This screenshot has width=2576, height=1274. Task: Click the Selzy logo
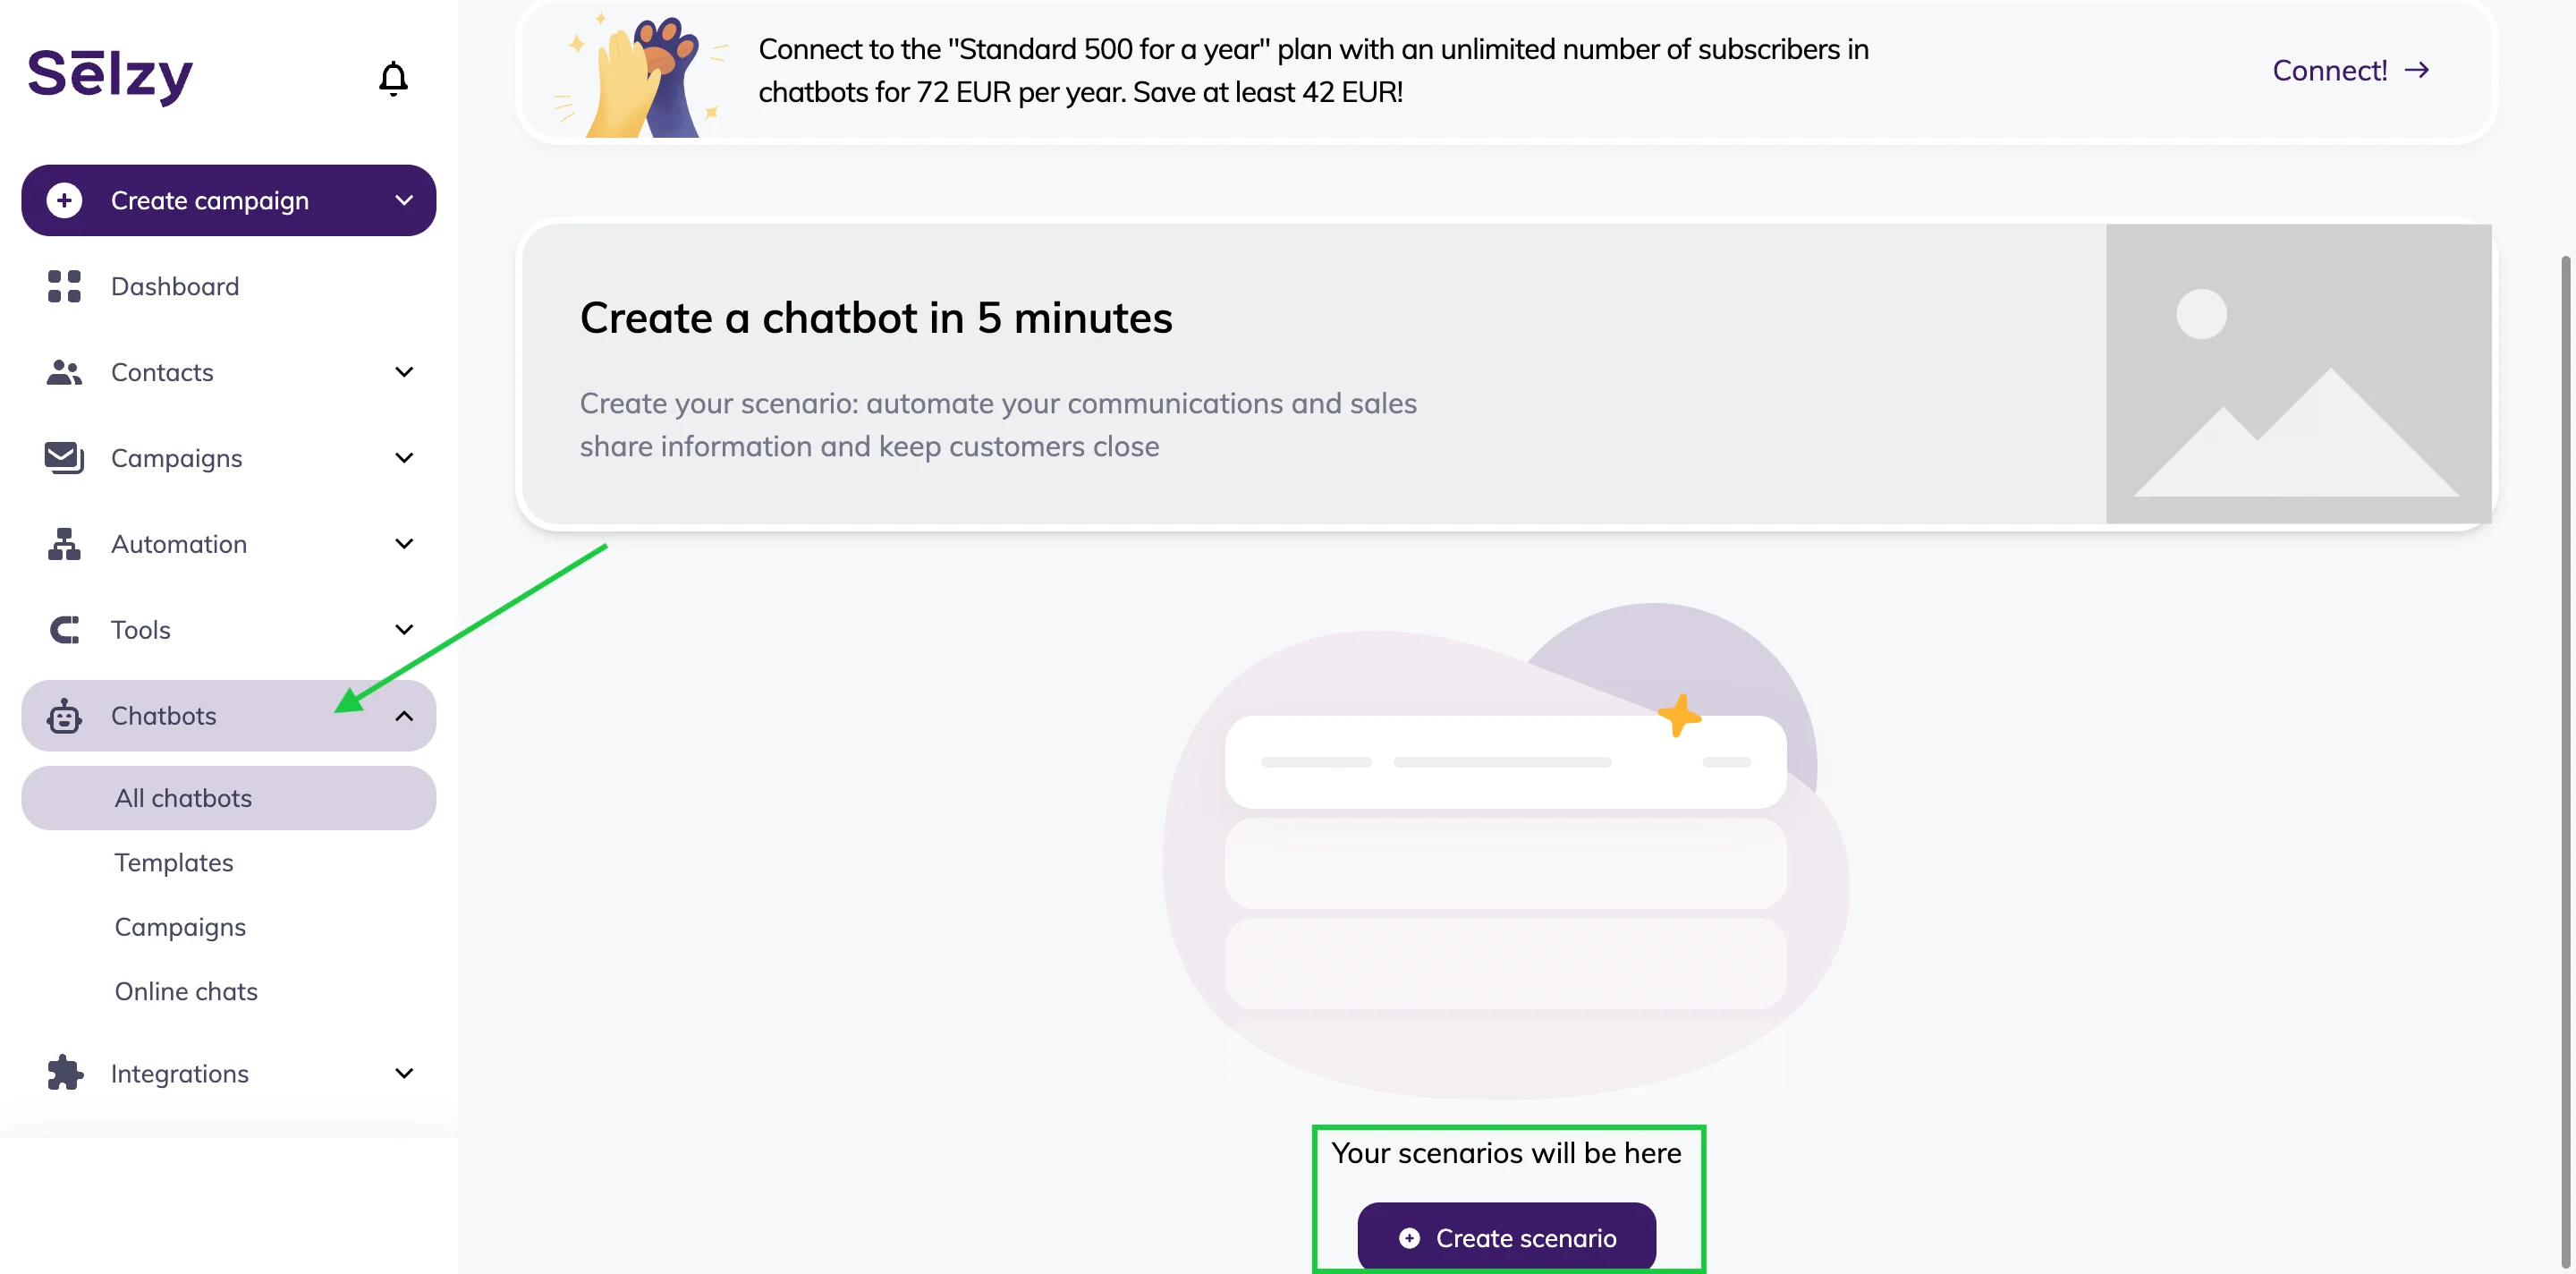pos(110,75)
